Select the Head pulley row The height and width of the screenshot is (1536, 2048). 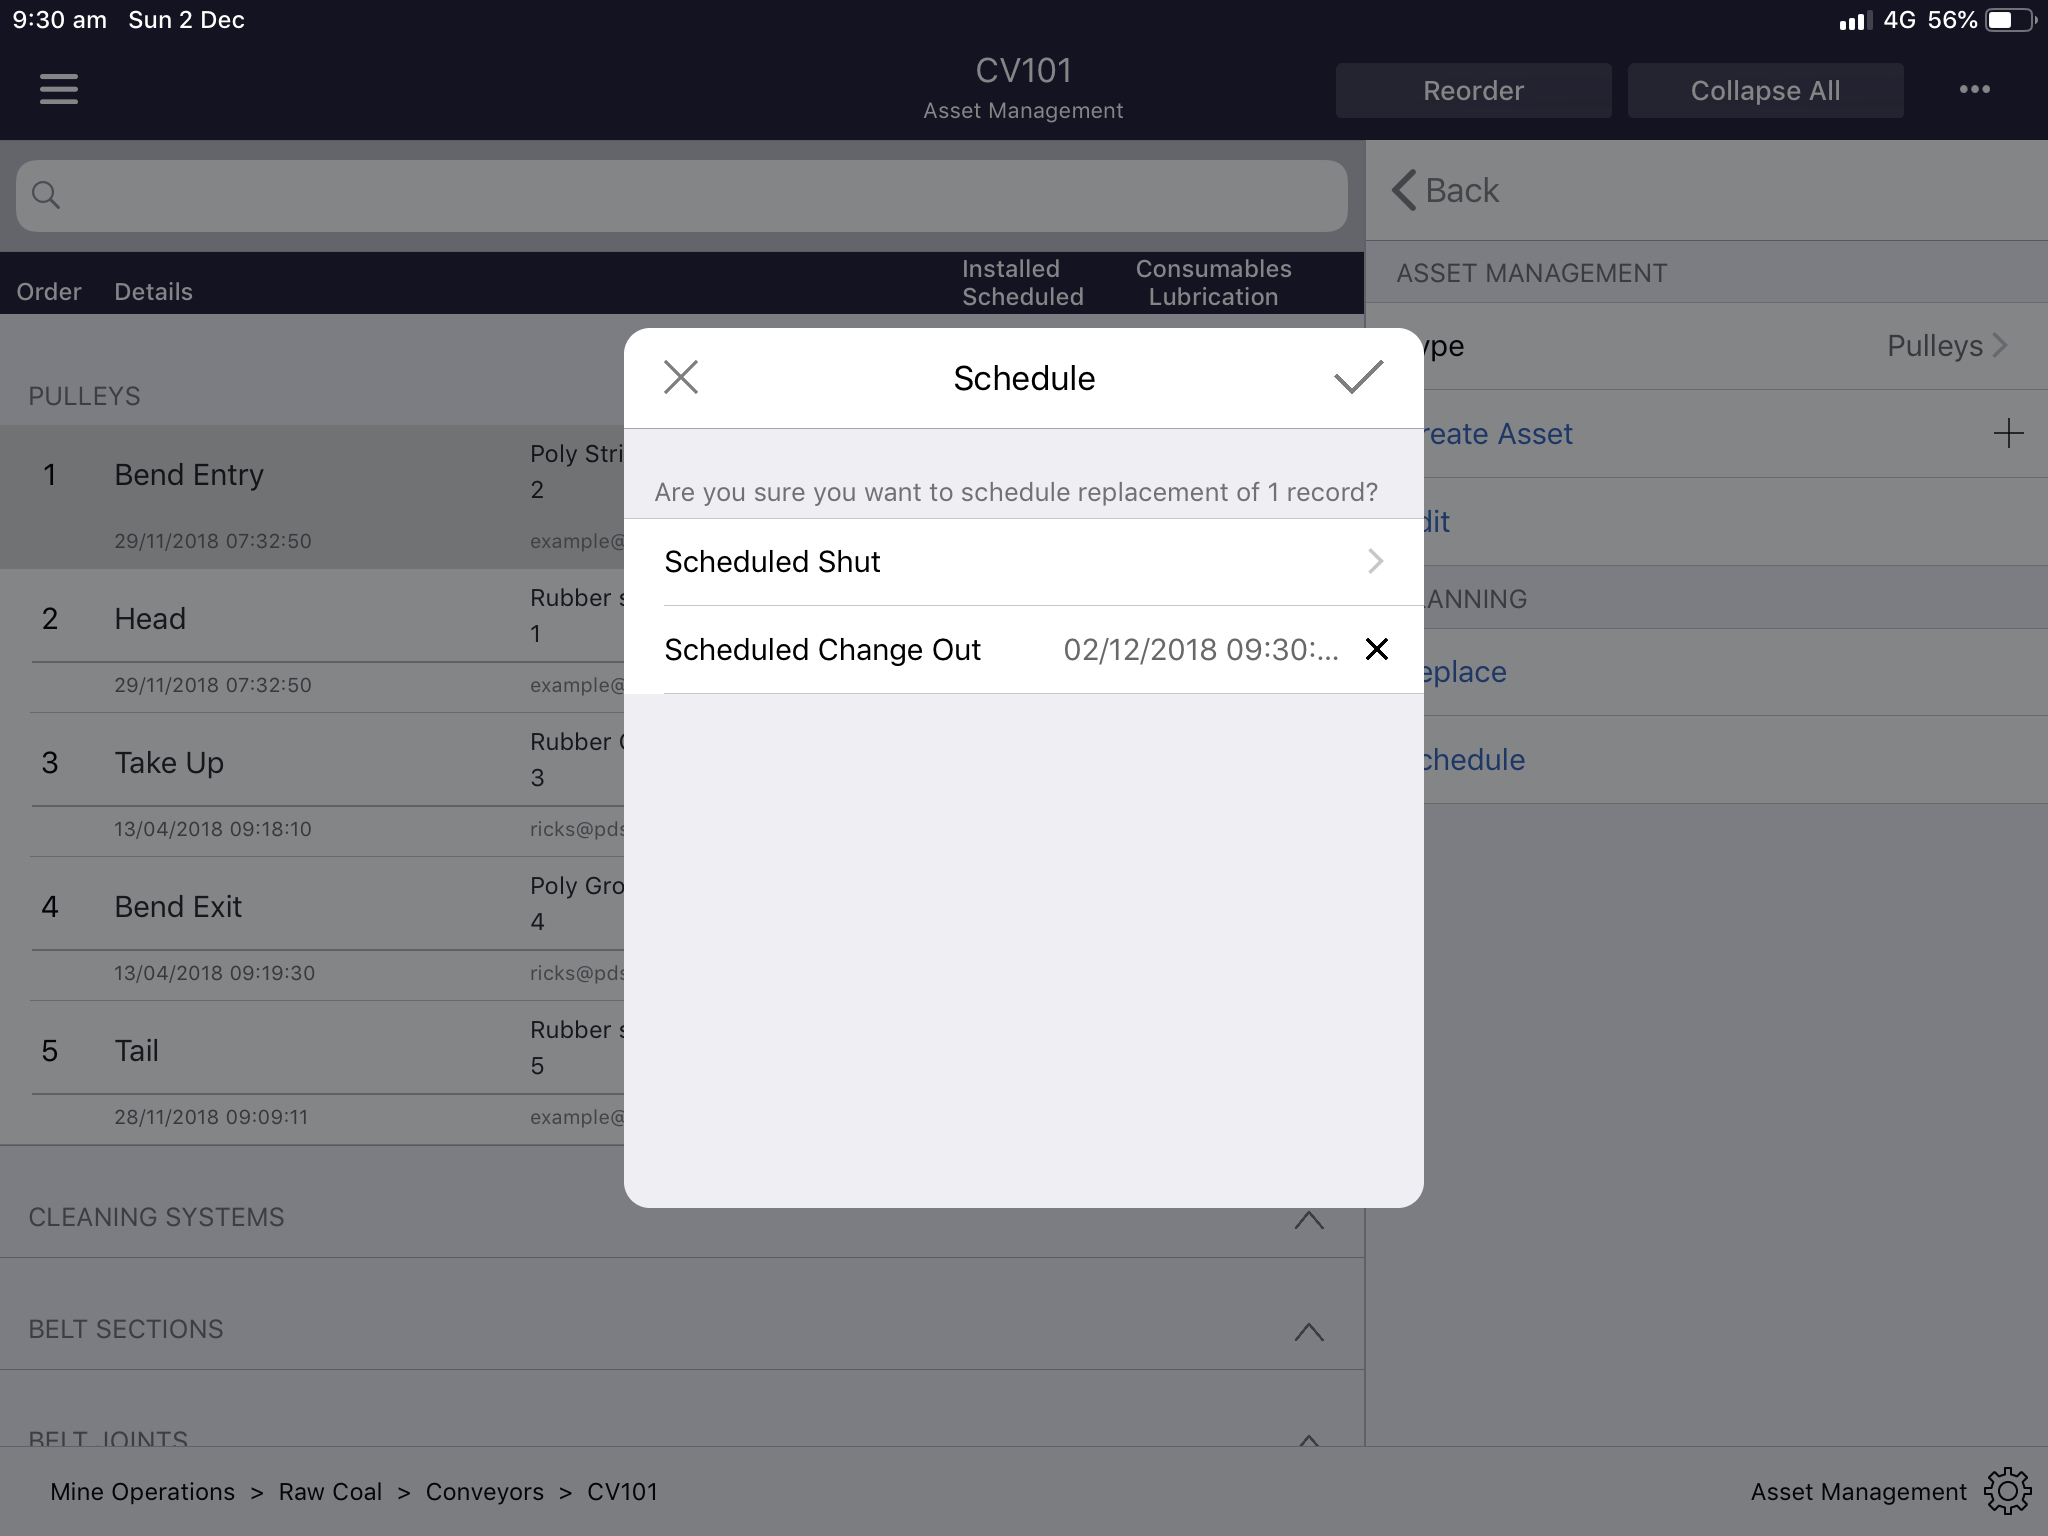312,641
